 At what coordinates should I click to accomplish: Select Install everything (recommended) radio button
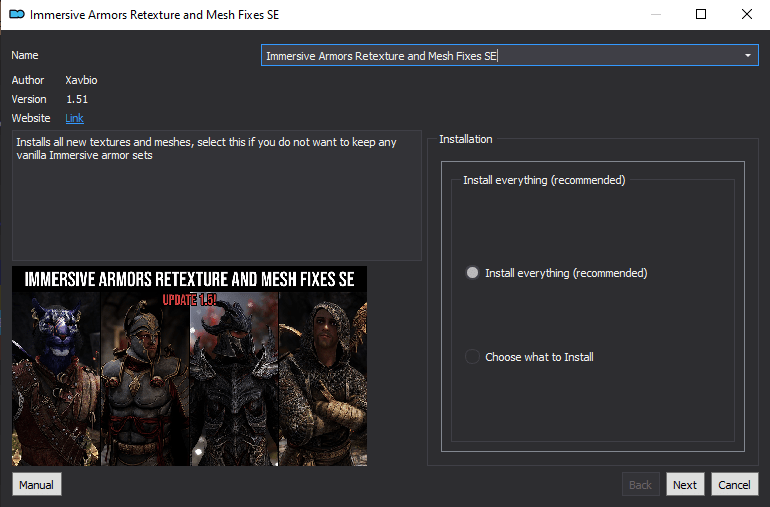pyautogui.click(x=472, y=273)
